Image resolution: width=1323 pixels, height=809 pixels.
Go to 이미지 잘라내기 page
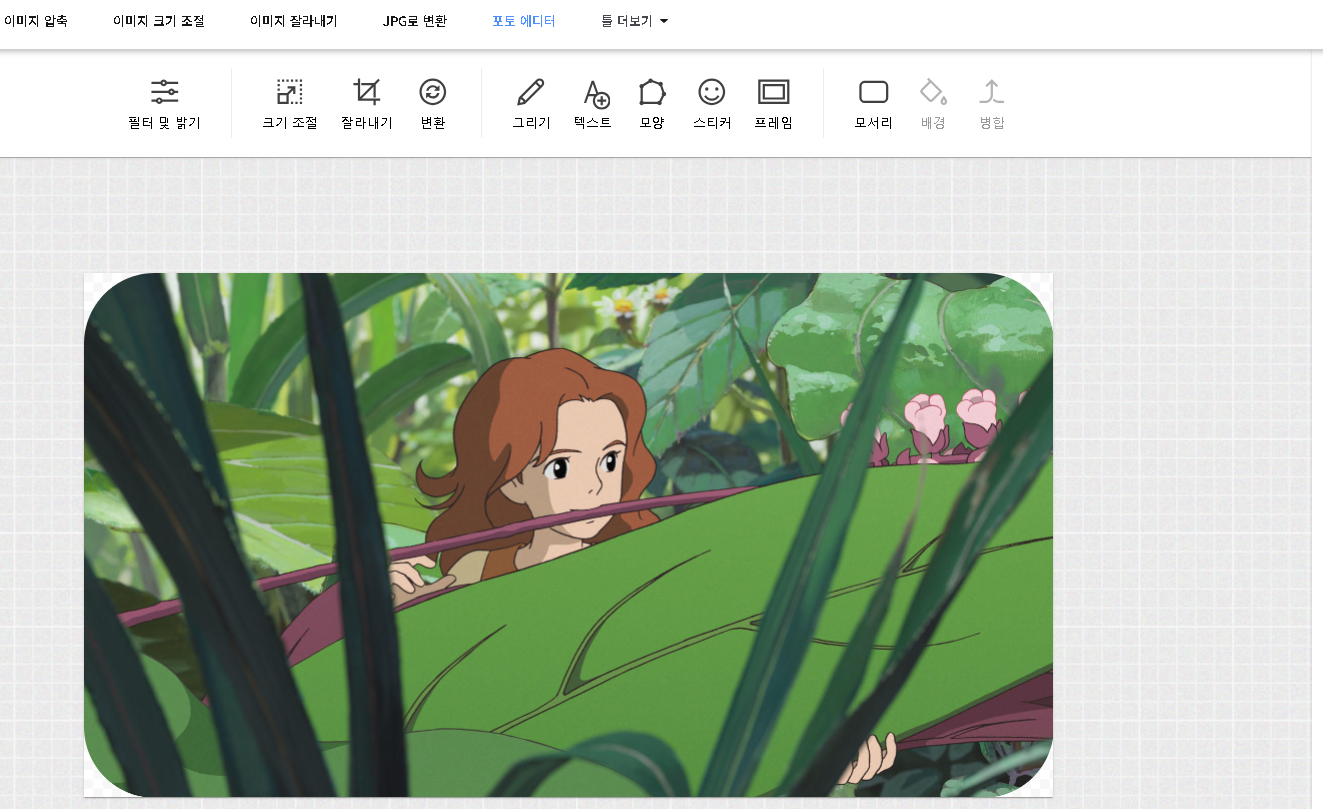coord(294,21)
